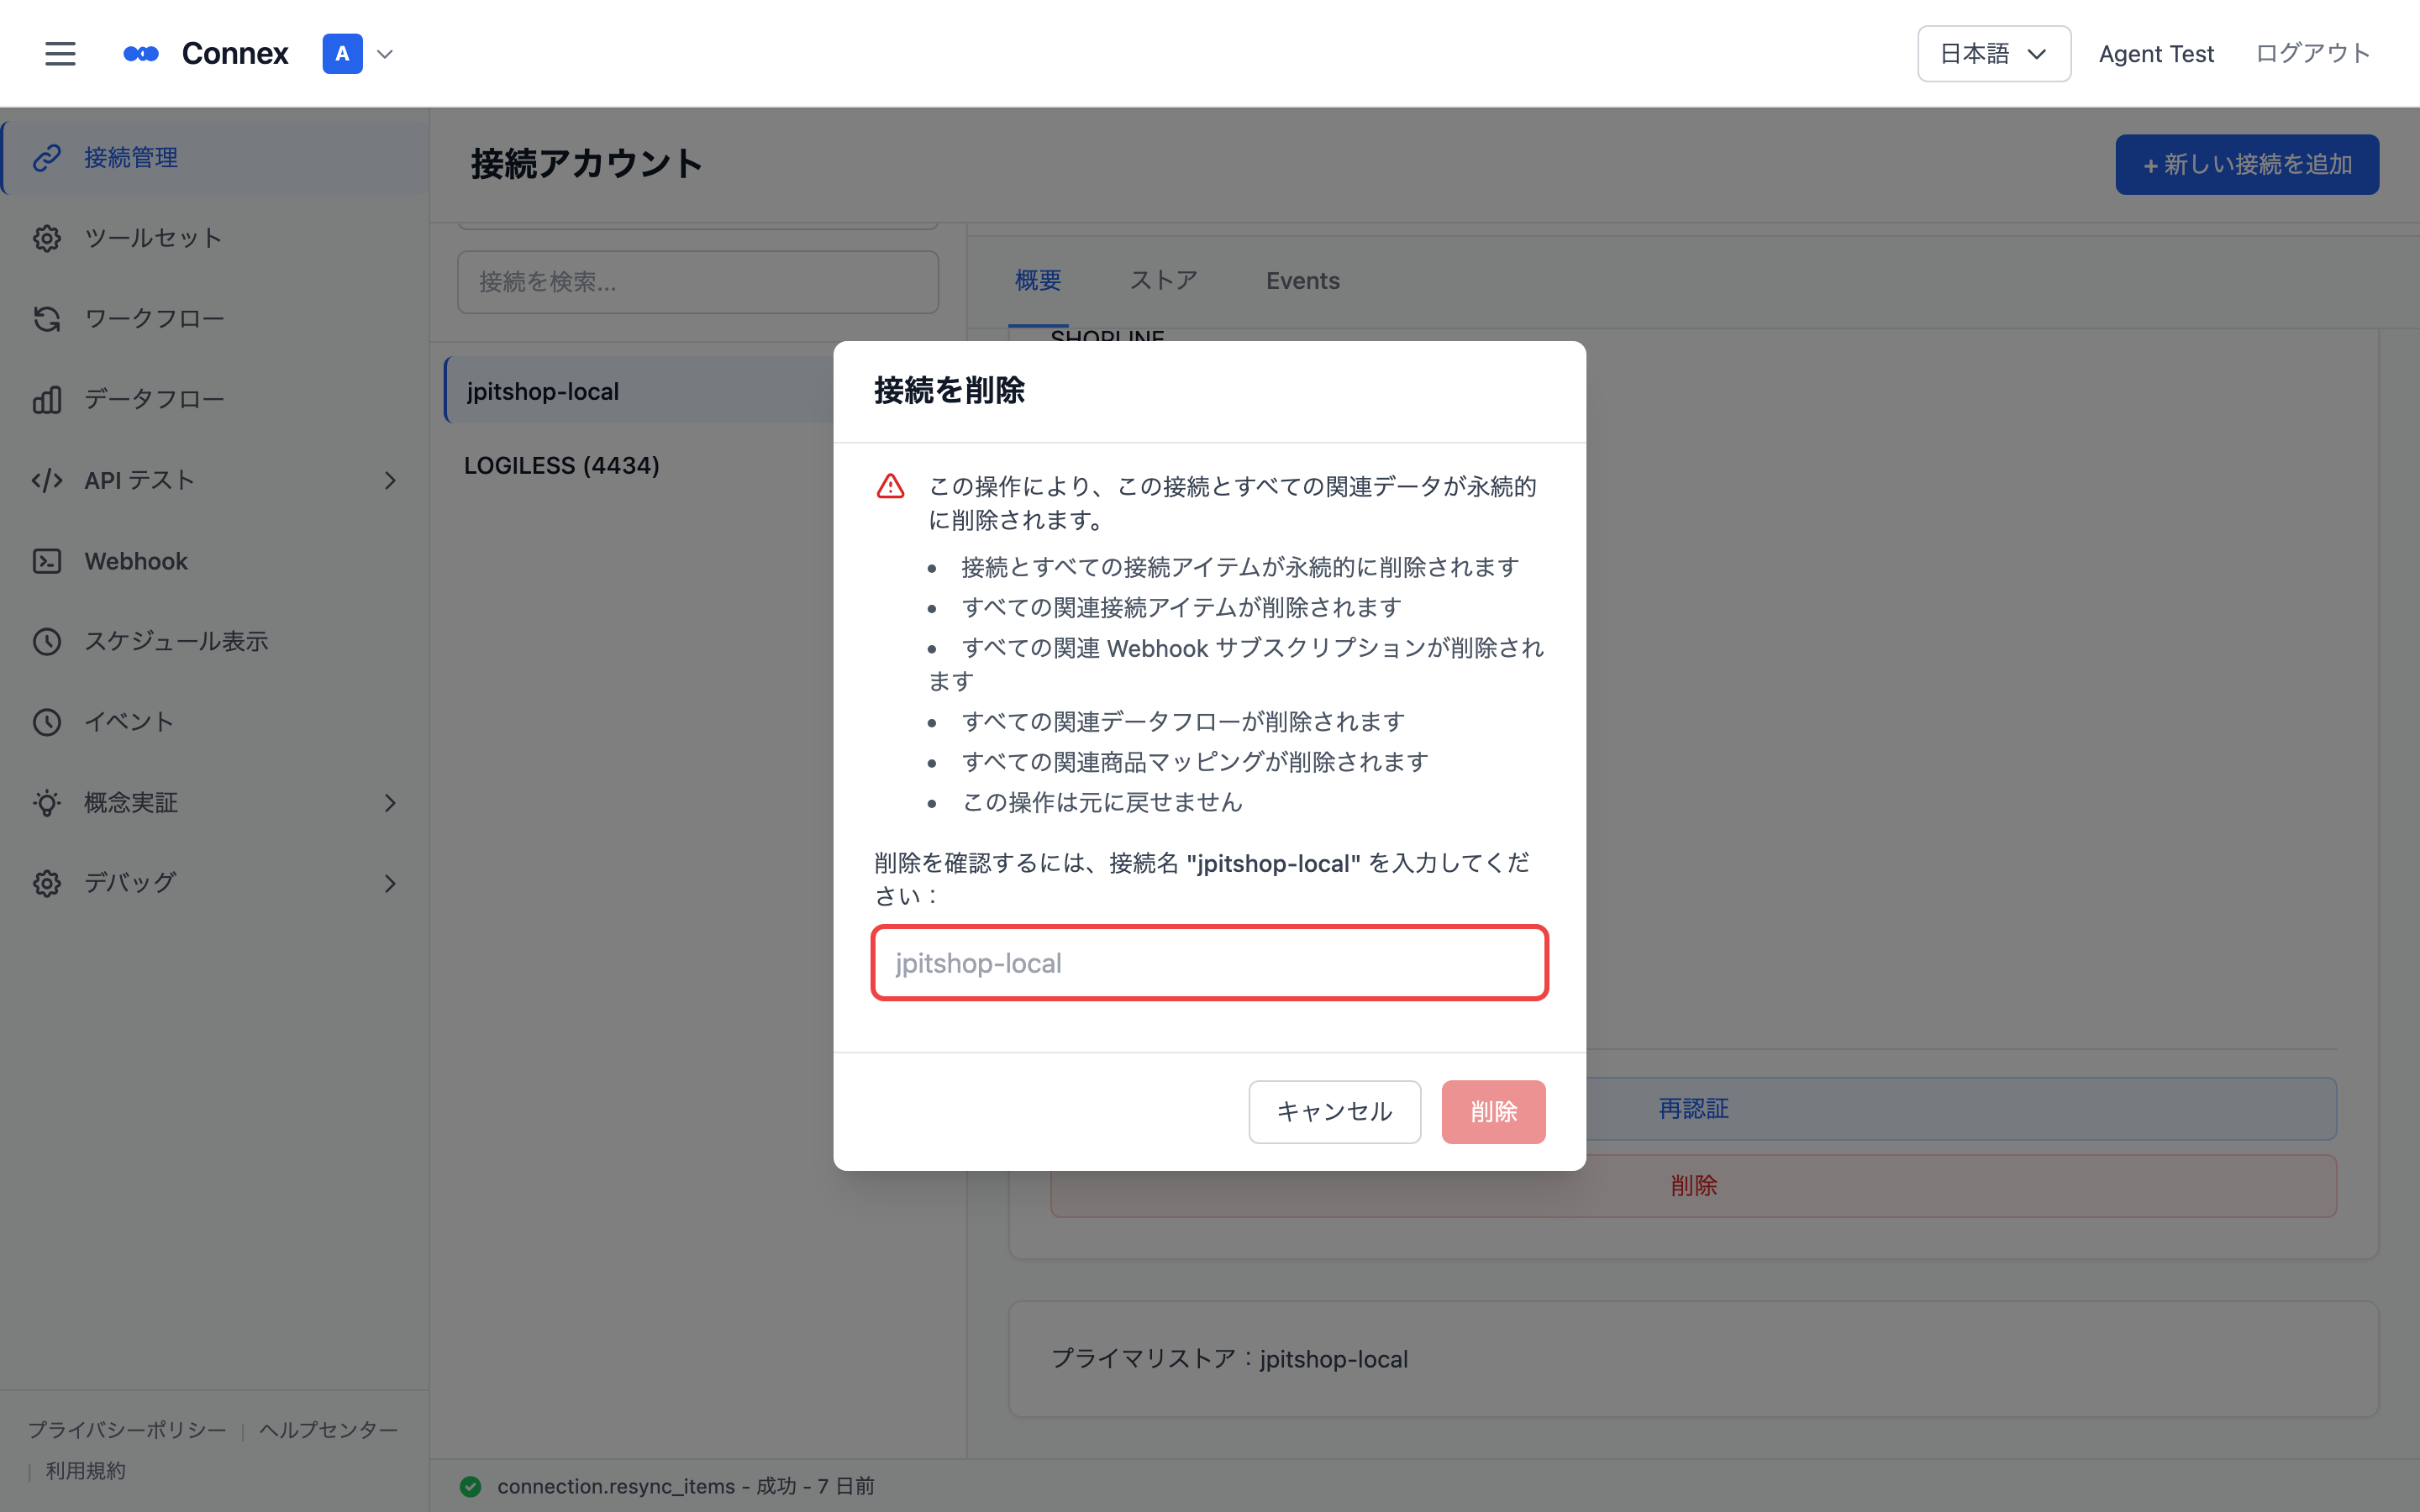Expand the デバッグ submenu chevron
2420x1512 pixels.
click(x=390, y=884)
